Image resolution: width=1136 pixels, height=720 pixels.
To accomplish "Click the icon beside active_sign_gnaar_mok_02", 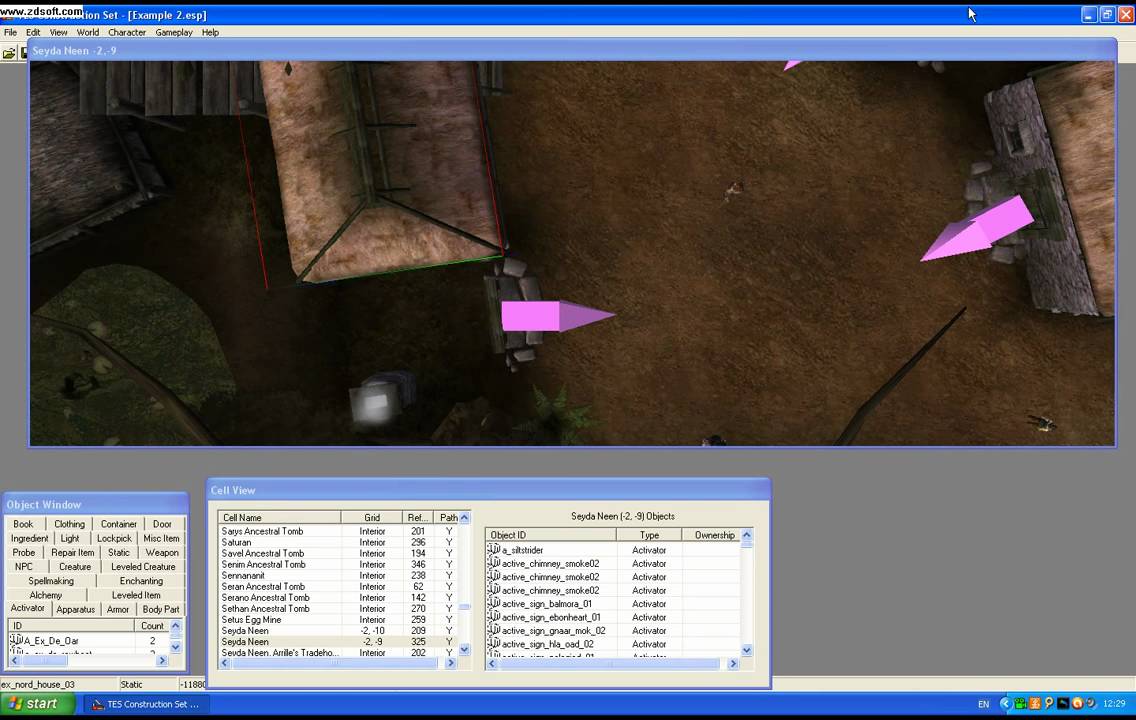I will tap(494, 630).
